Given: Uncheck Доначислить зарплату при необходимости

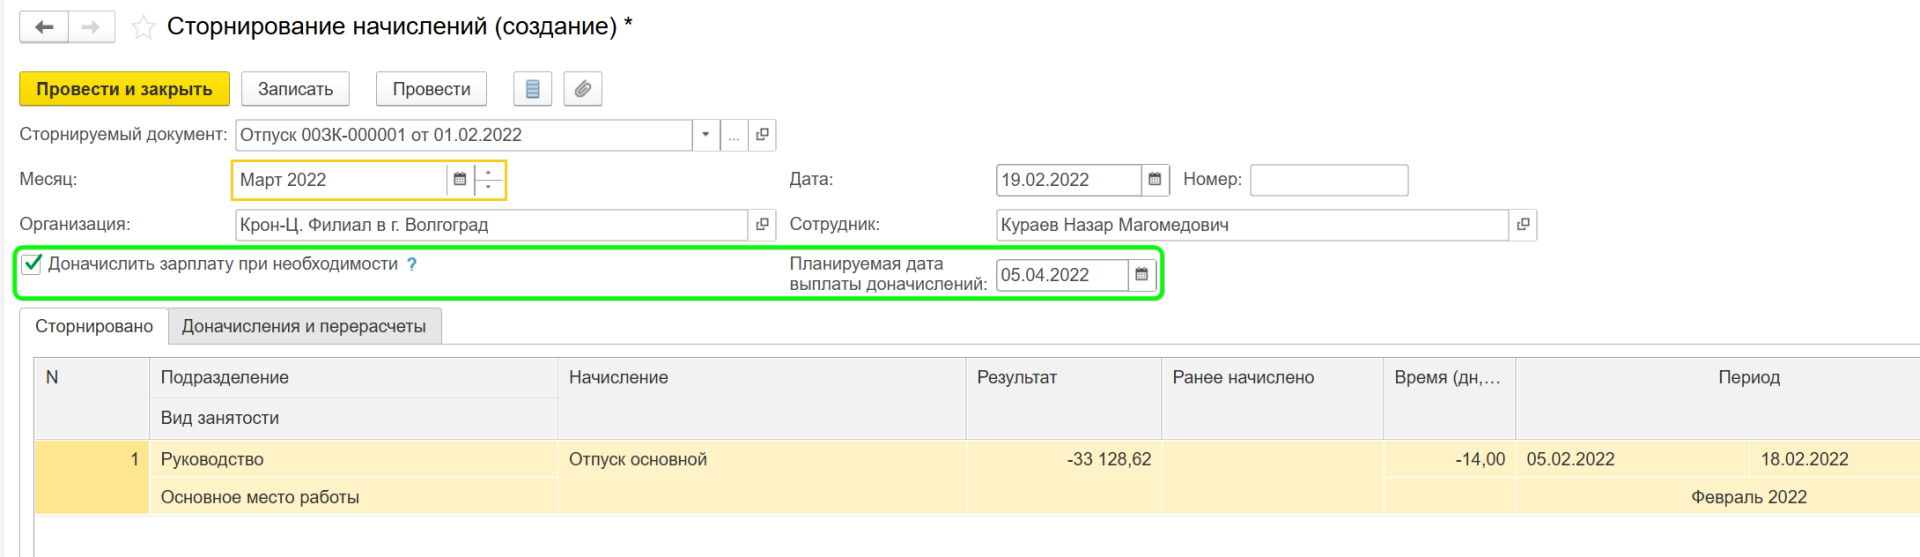Looking at the screenshot, I should click(32, 264).
